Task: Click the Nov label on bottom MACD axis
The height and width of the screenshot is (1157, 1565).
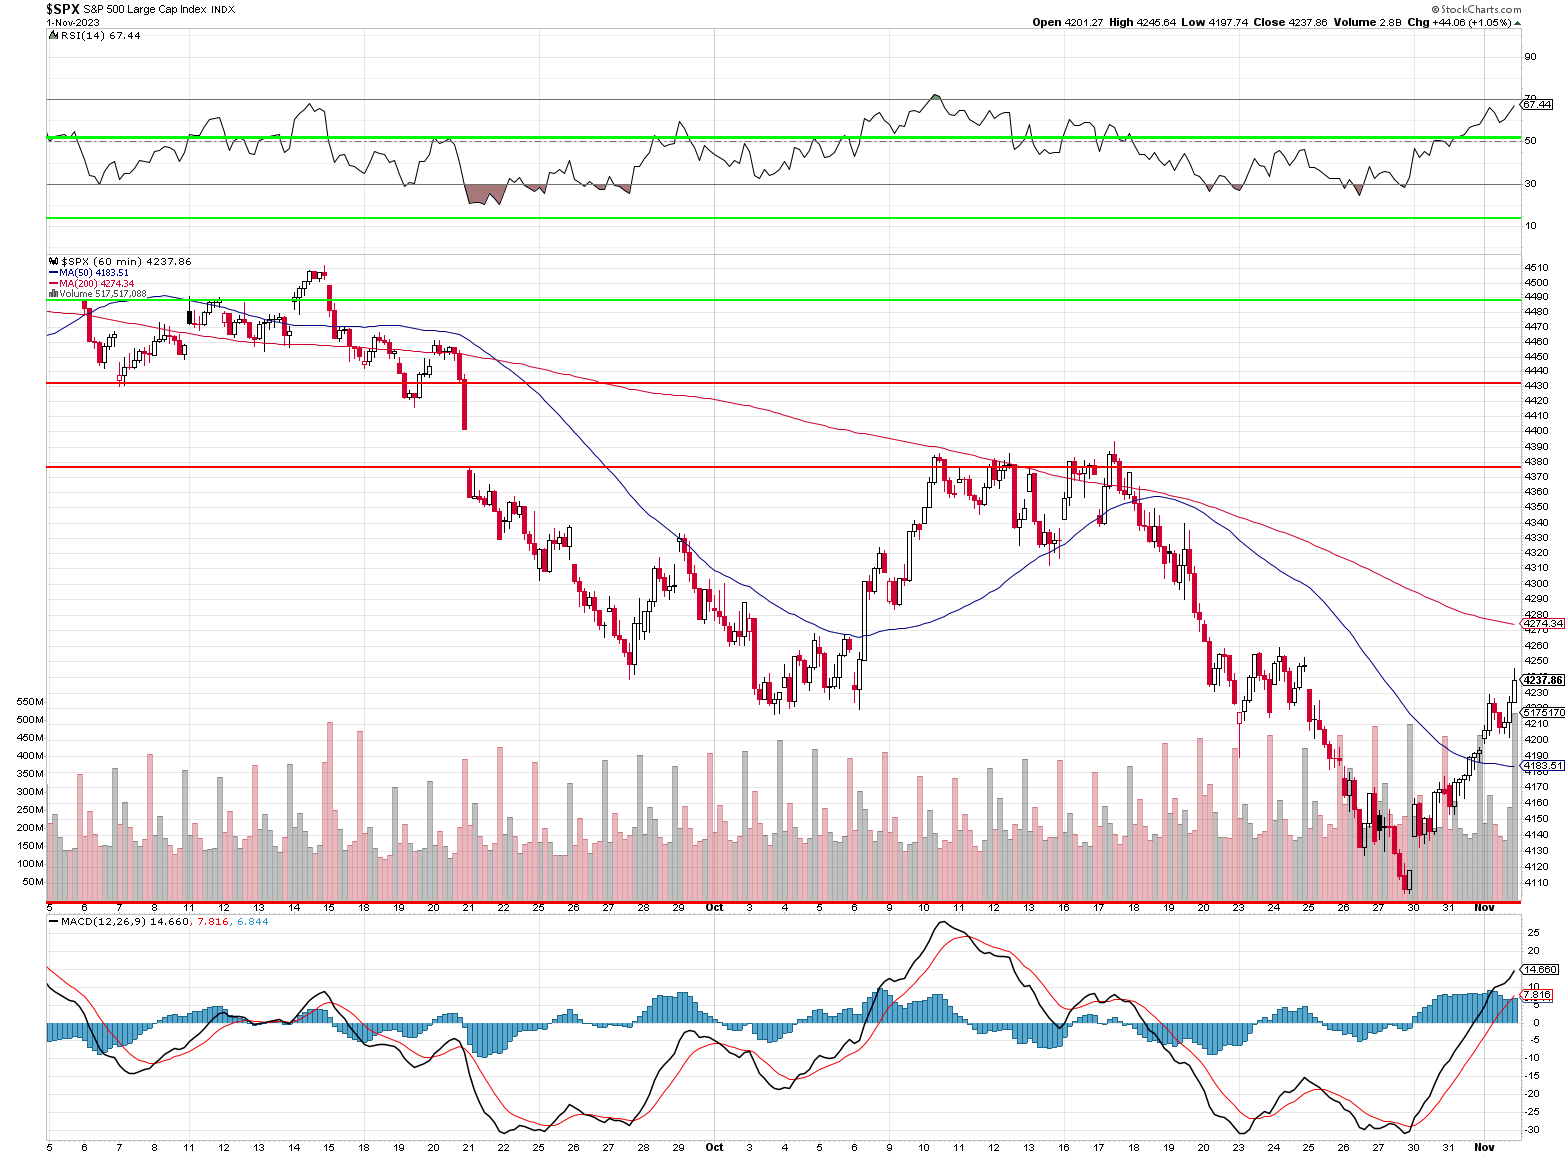Action: [1484, 1147]
